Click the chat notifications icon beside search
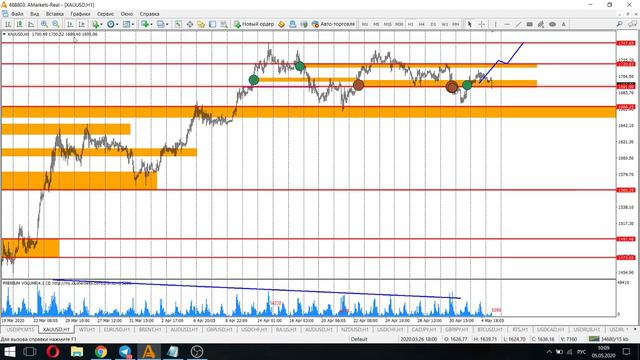This screenshot has height=360, width=640. pos(632,24)
